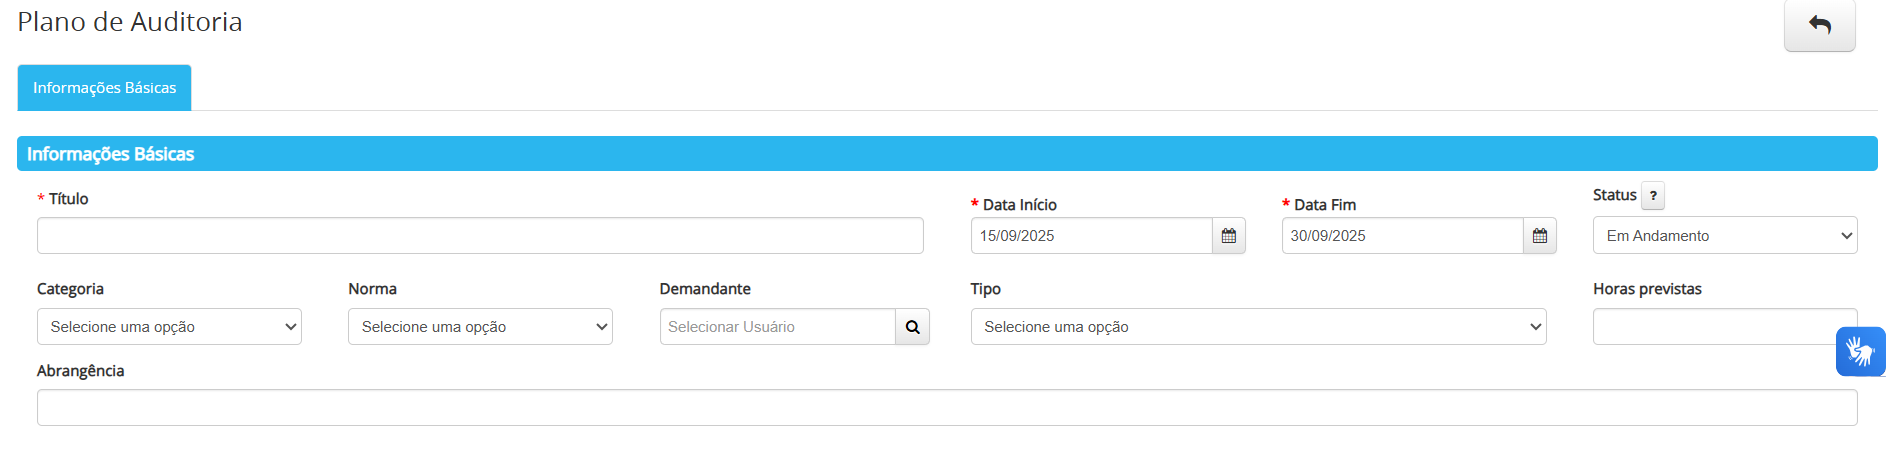Click the blue Informações Básicas section header
Screen dimensions: 1892x451
pyautogui.click(x=946, y=154)
